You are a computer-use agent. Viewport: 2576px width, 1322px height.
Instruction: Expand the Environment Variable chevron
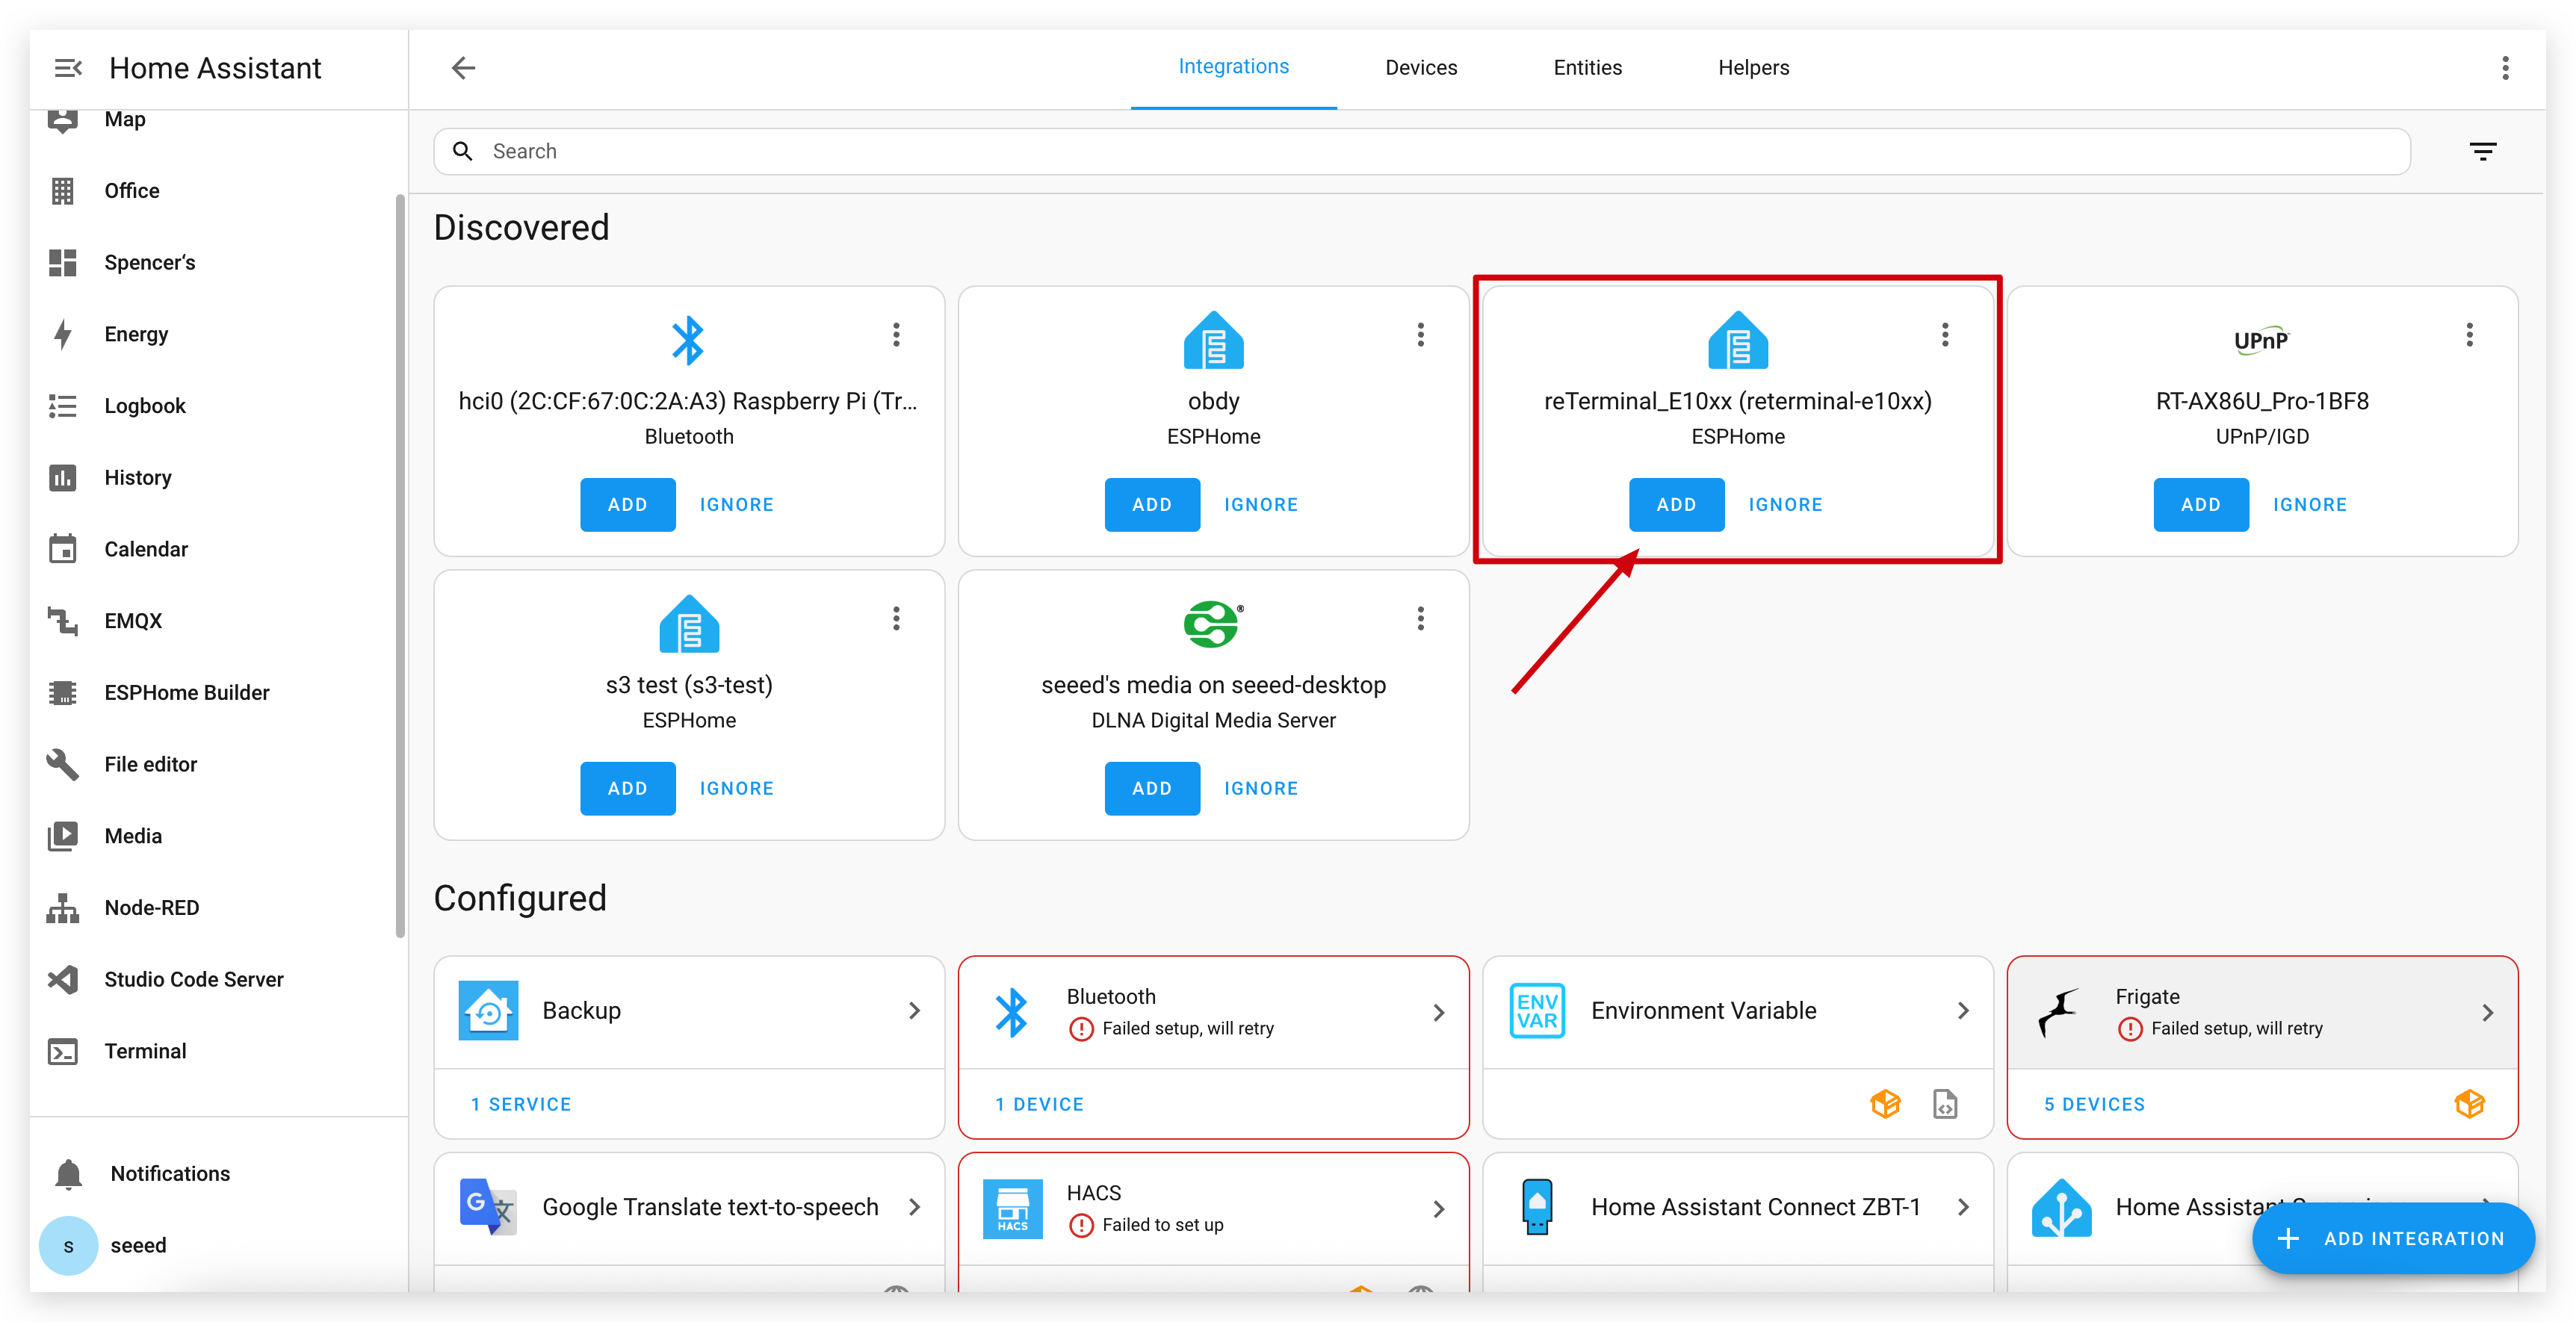1963,1011
